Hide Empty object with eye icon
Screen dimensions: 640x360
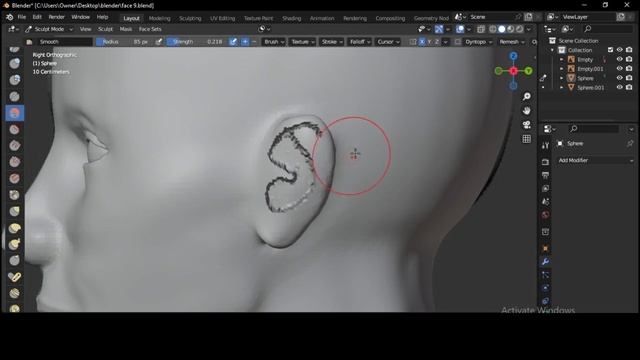(x=620, y=60)
